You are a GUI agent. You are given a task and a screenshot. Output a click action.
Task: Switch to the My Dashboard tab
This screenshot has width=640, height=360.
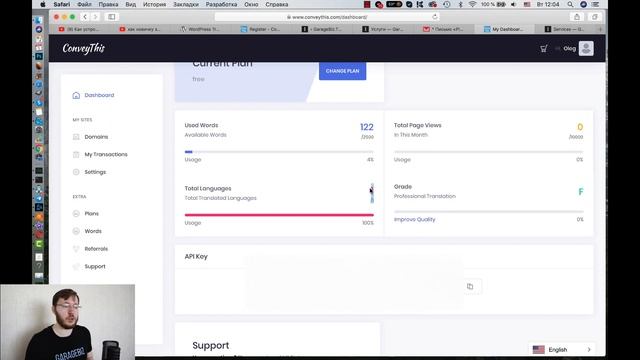[503, 29]
